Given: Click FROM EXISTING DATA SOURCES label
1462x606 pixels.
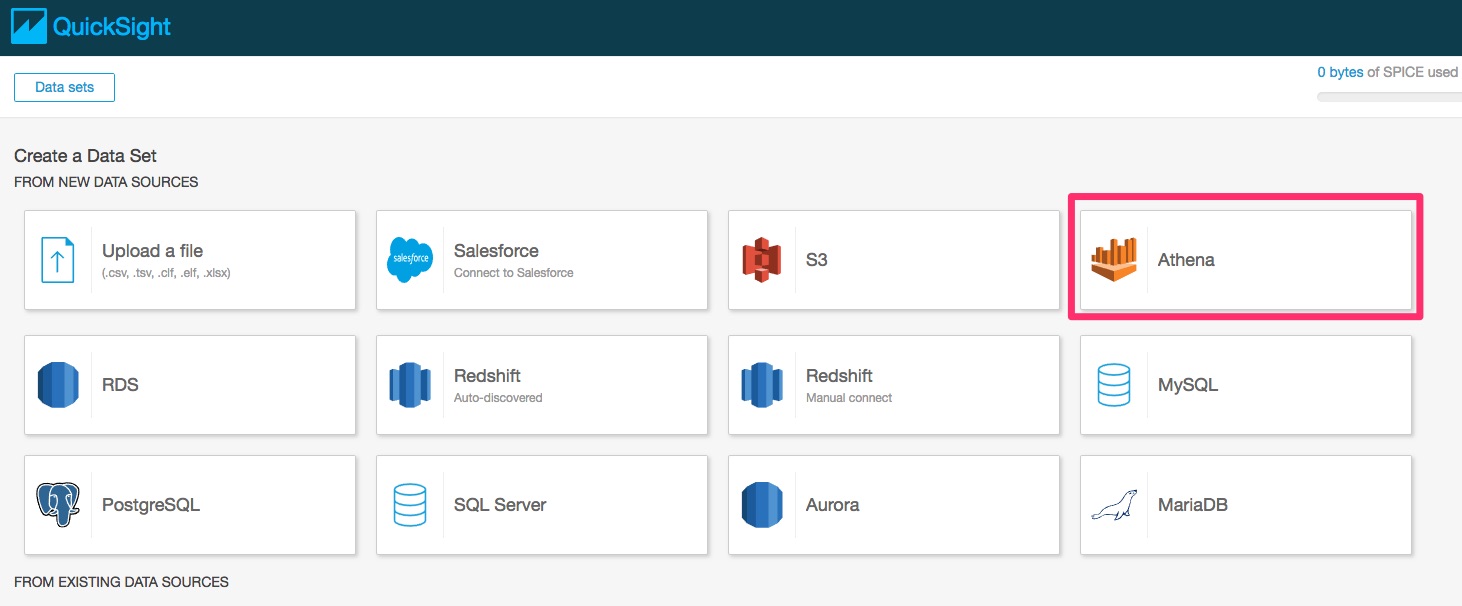Looking at the screenshot, I should (x=121, y=581).
